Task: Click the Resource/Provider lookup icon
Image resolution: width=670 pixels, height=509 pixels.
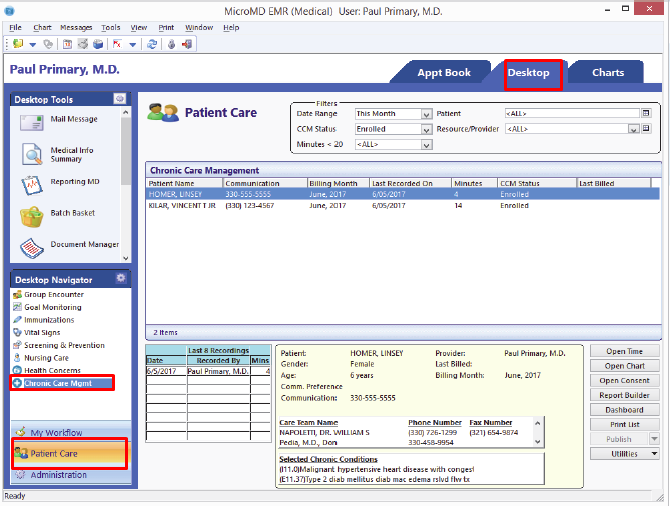Action: point(646,128)
